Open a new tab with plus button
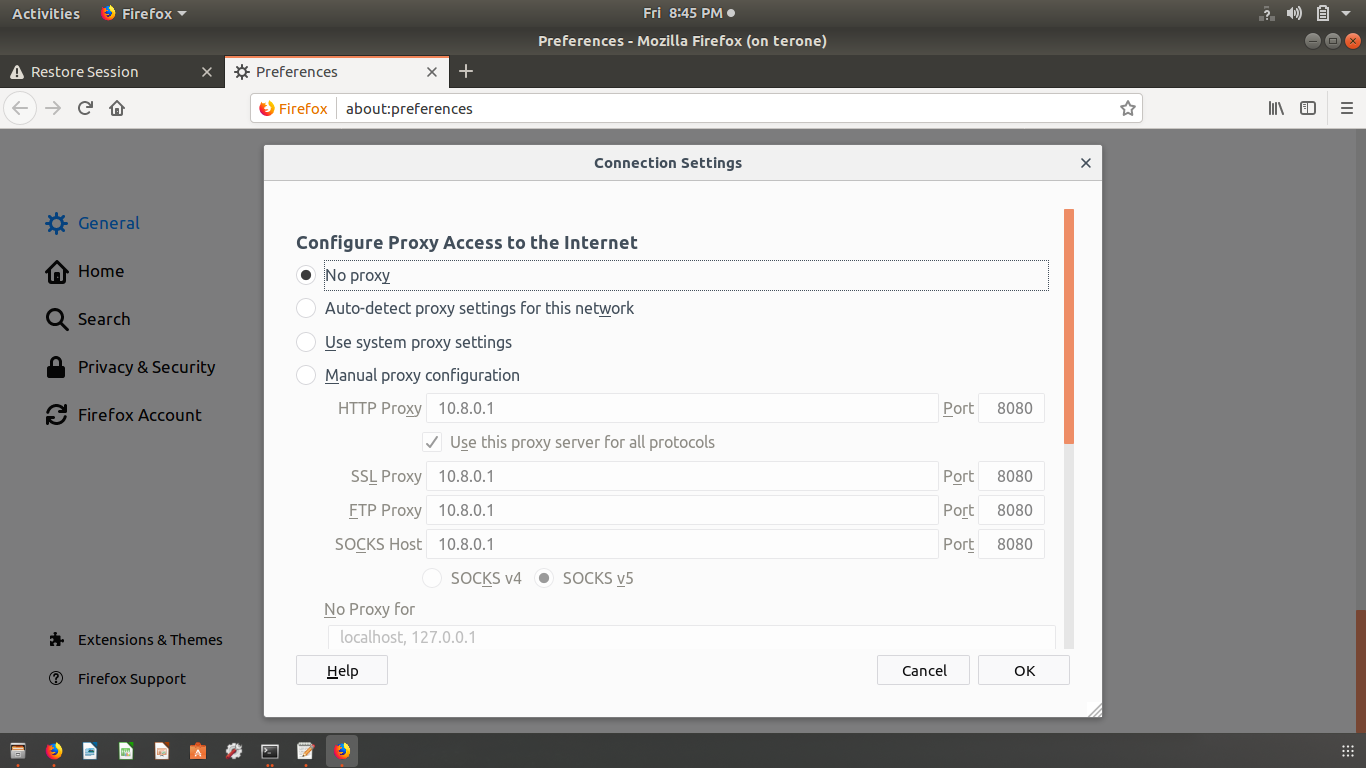Viewport: 1366px width, 768px height. [466, 71]
